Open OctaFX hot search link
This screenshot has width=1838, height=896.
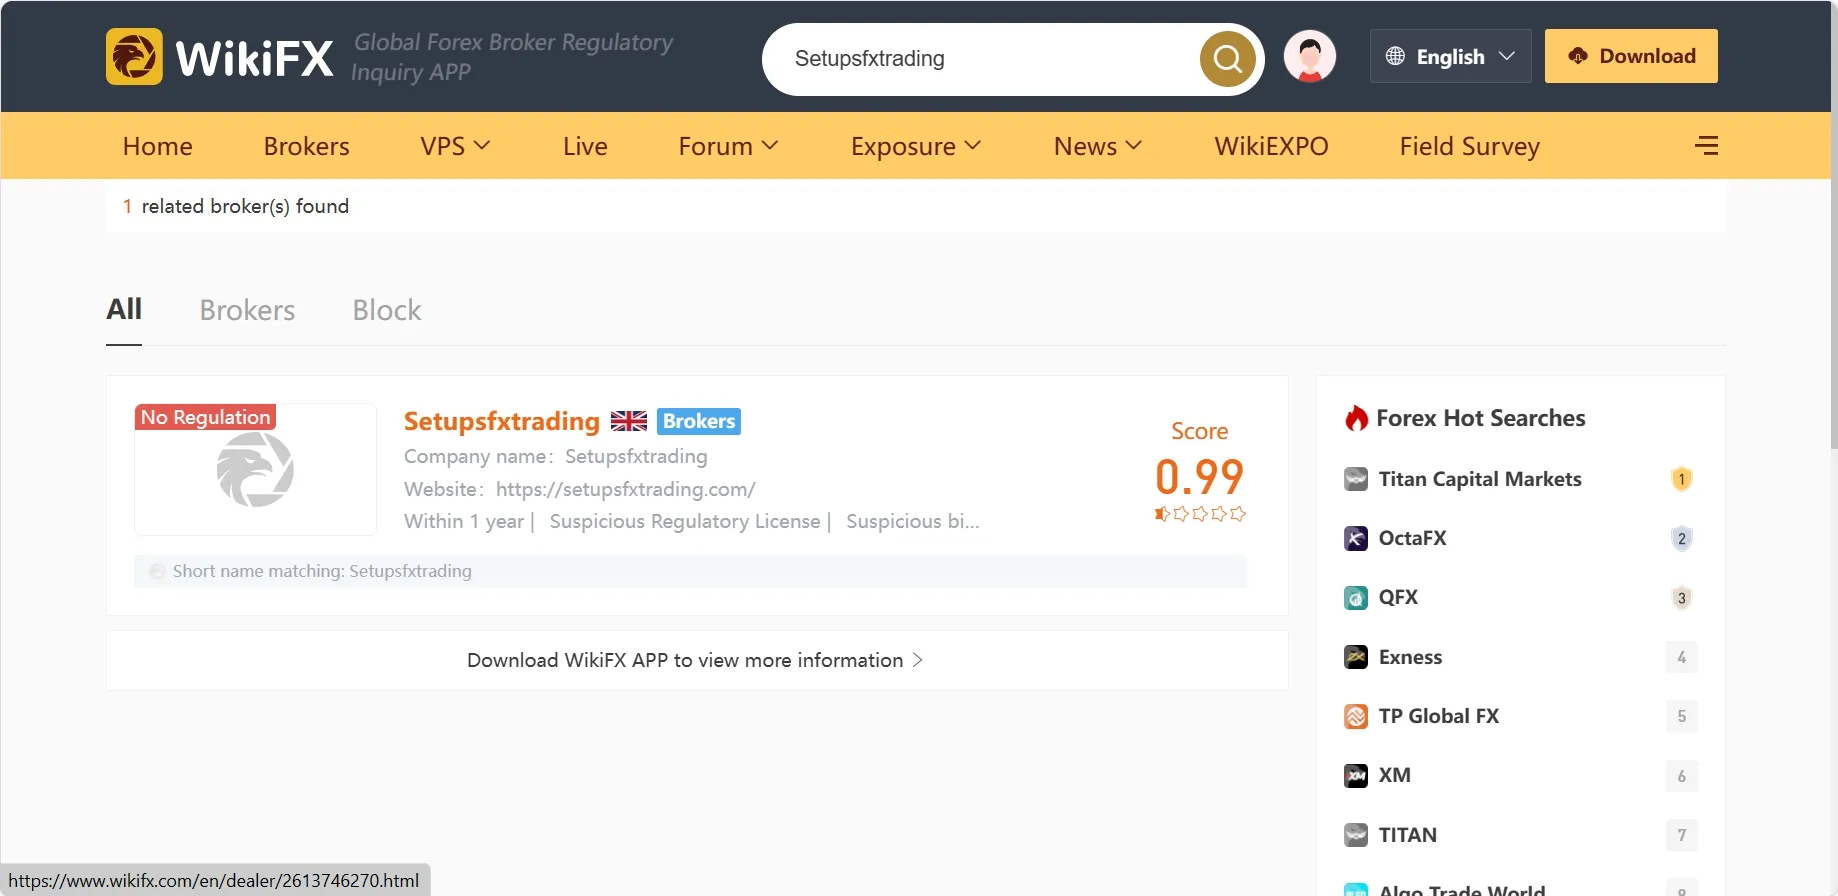point(1412,538)
